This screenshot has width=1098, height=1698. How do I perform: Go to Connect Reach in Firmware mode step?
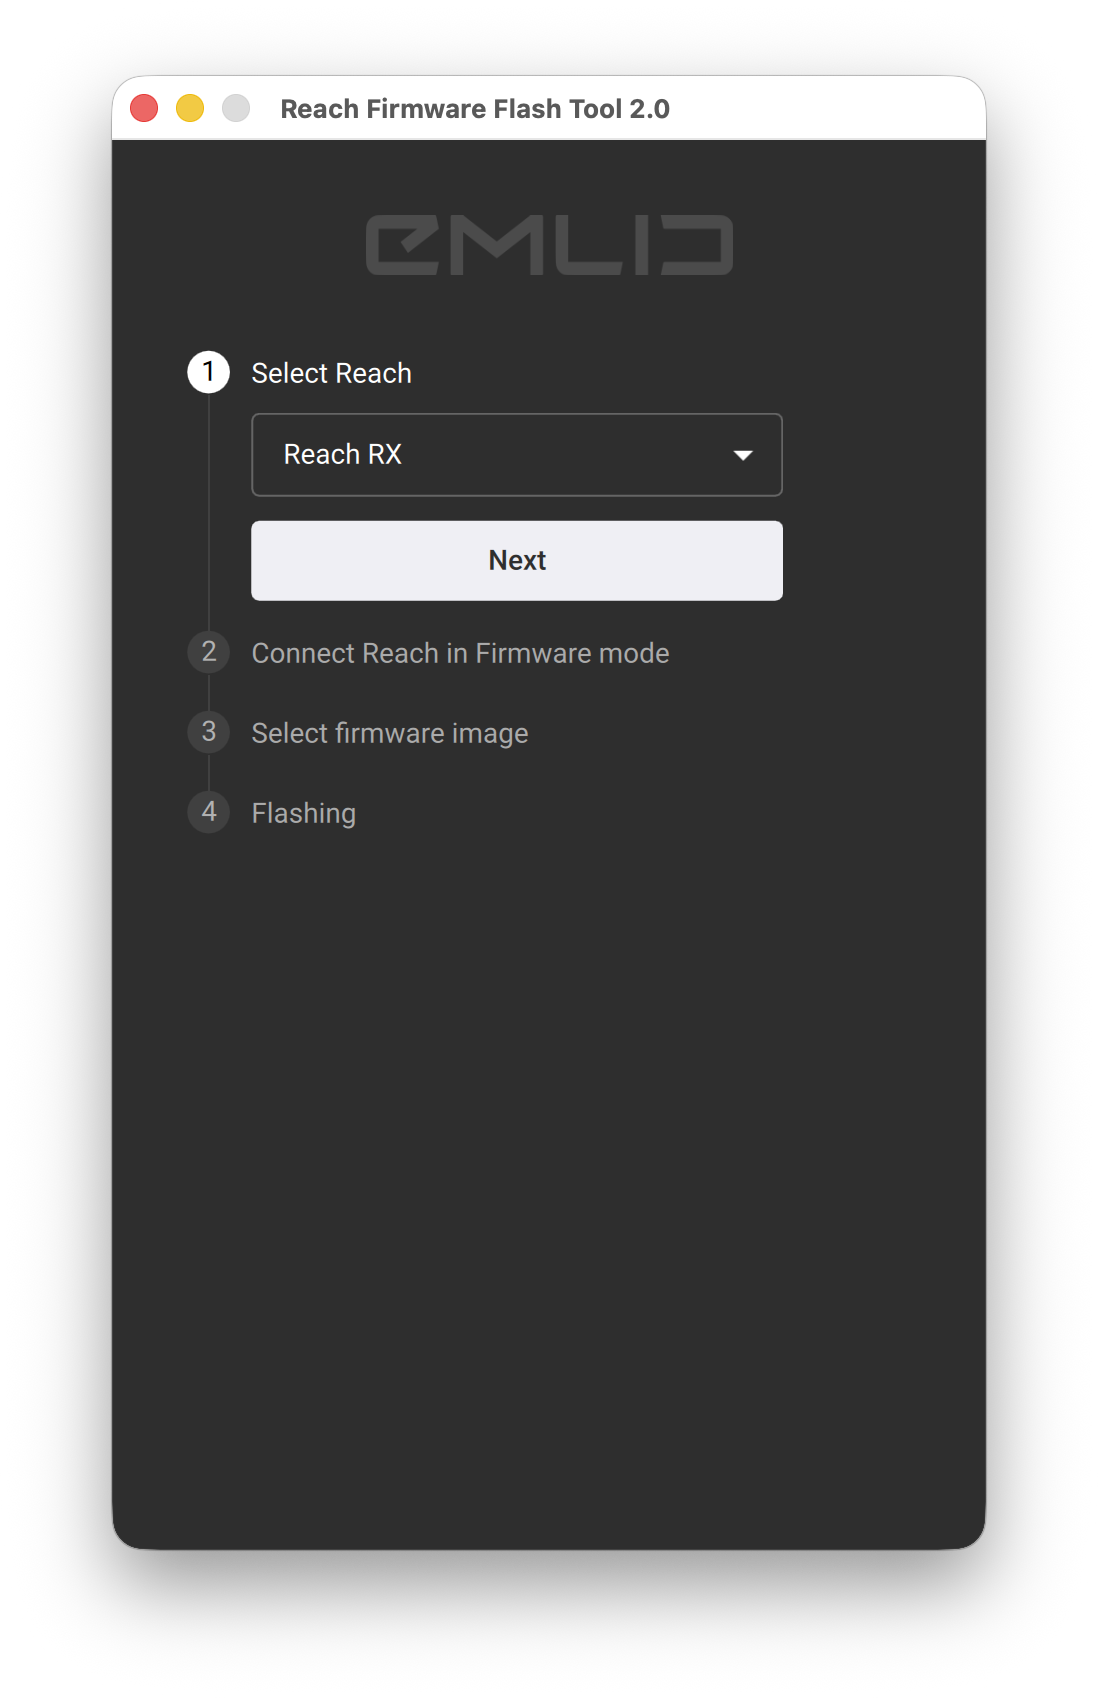click(x=460, y=653)
